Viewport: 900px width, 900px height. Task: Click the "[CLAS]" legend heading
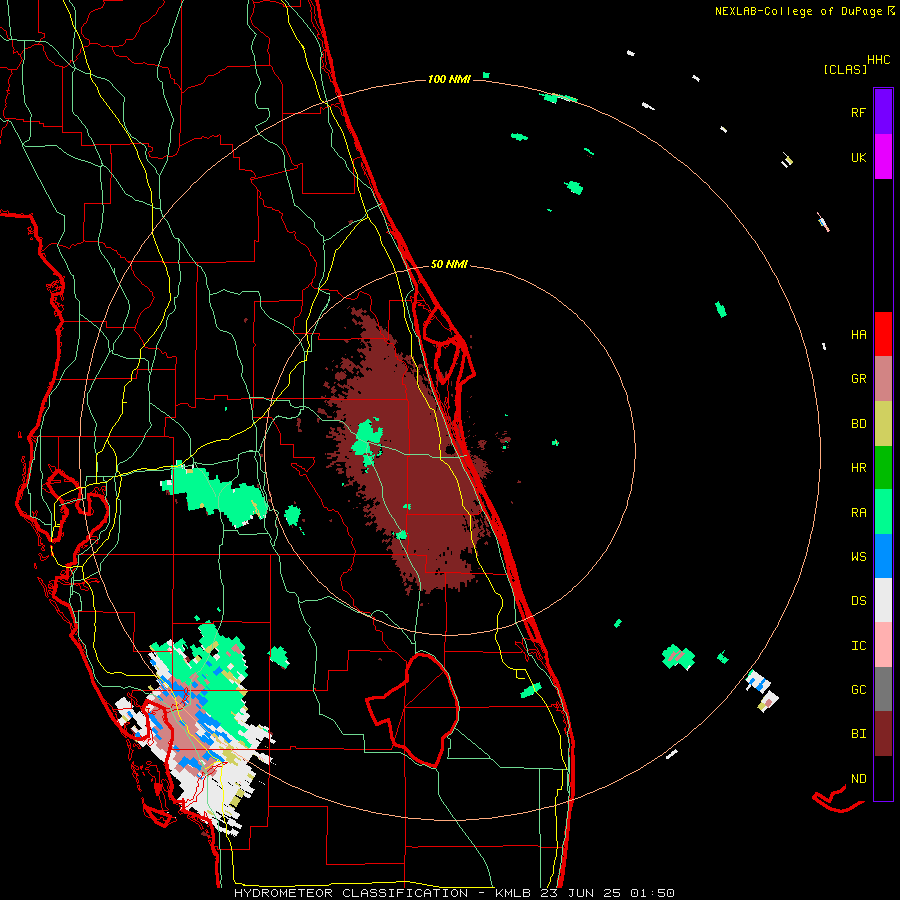point(845,69)
